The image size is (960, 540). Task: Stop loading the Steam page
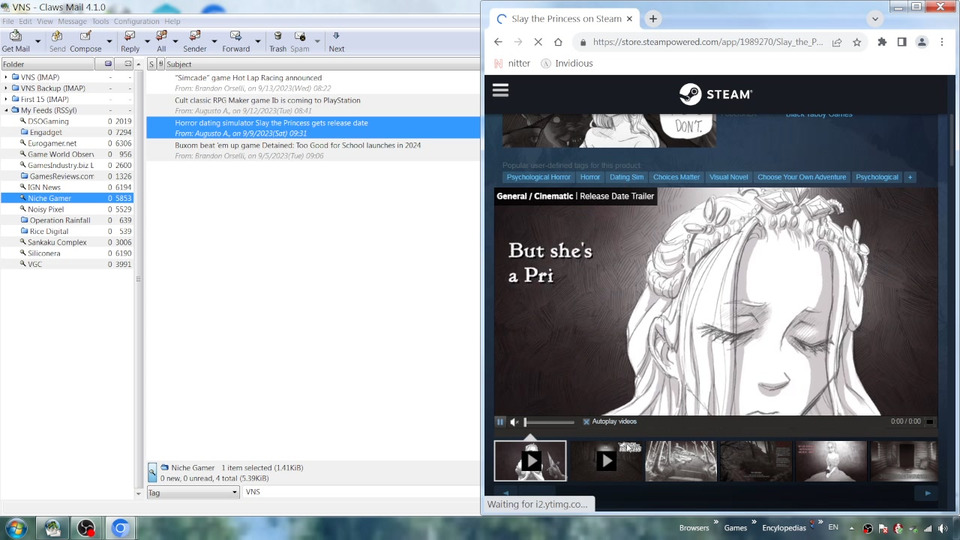(x=538, y=42)
